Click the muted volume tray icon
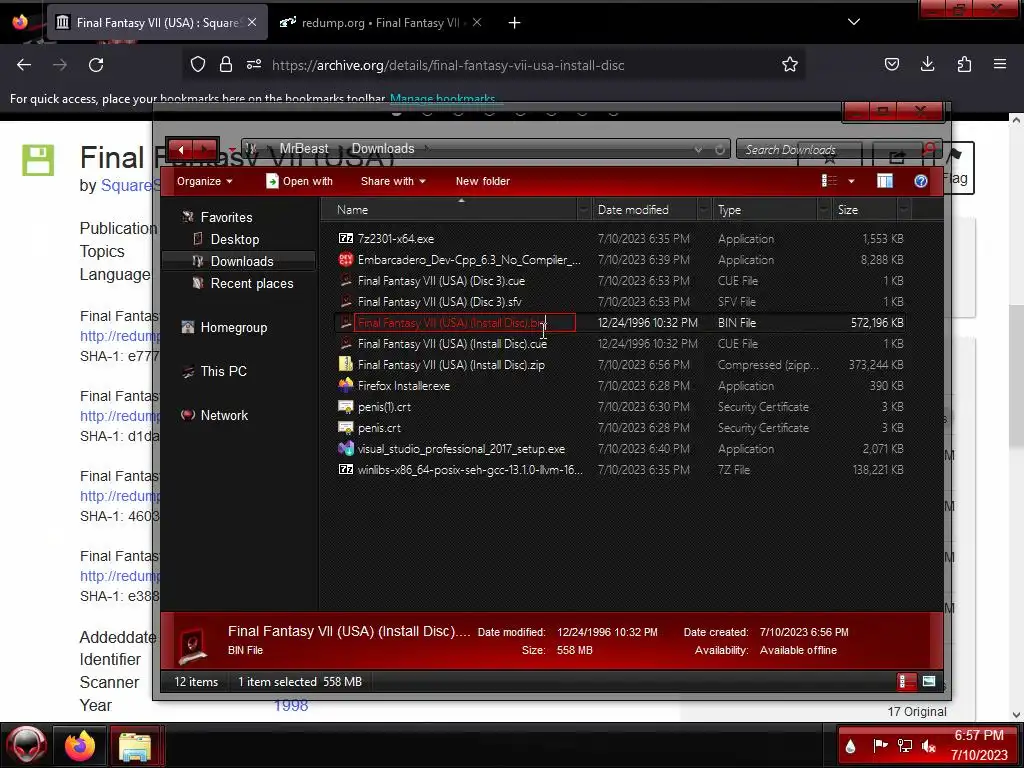The width and height of the screenshot is (1024, 768). (x=928, y=746)
